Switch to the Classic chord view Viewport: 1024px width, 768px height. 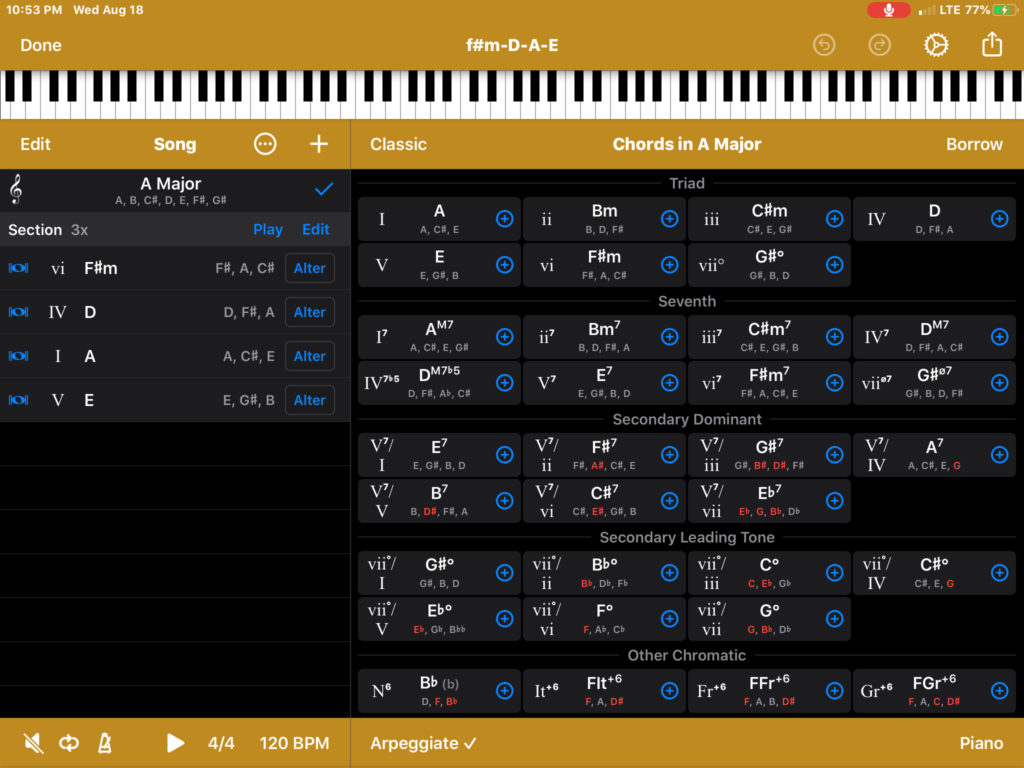(x=398, y=144)
